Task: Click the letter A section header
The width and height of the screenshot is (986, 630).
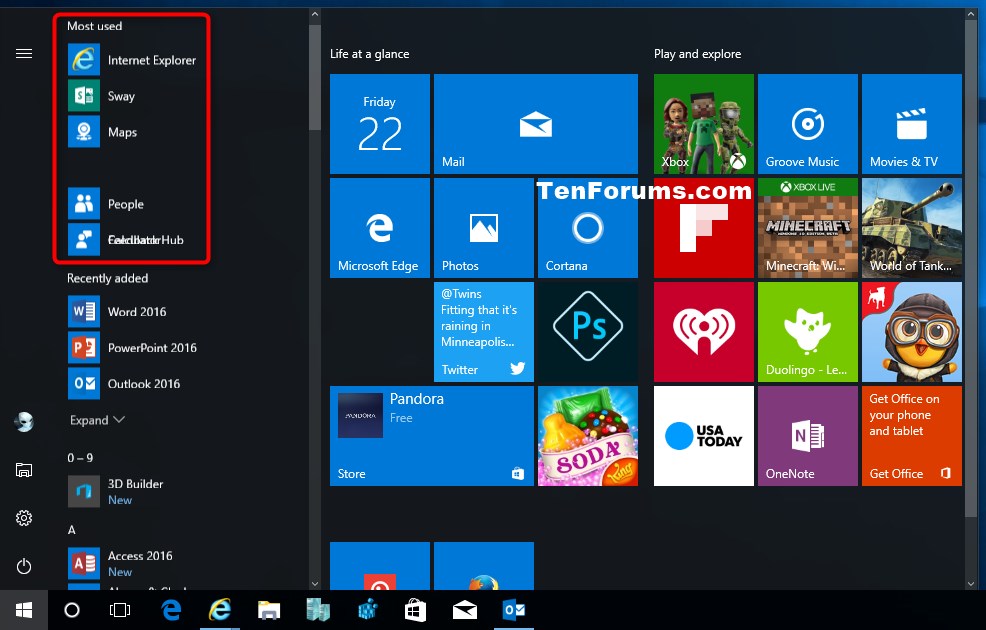Action: coord(72,530)
